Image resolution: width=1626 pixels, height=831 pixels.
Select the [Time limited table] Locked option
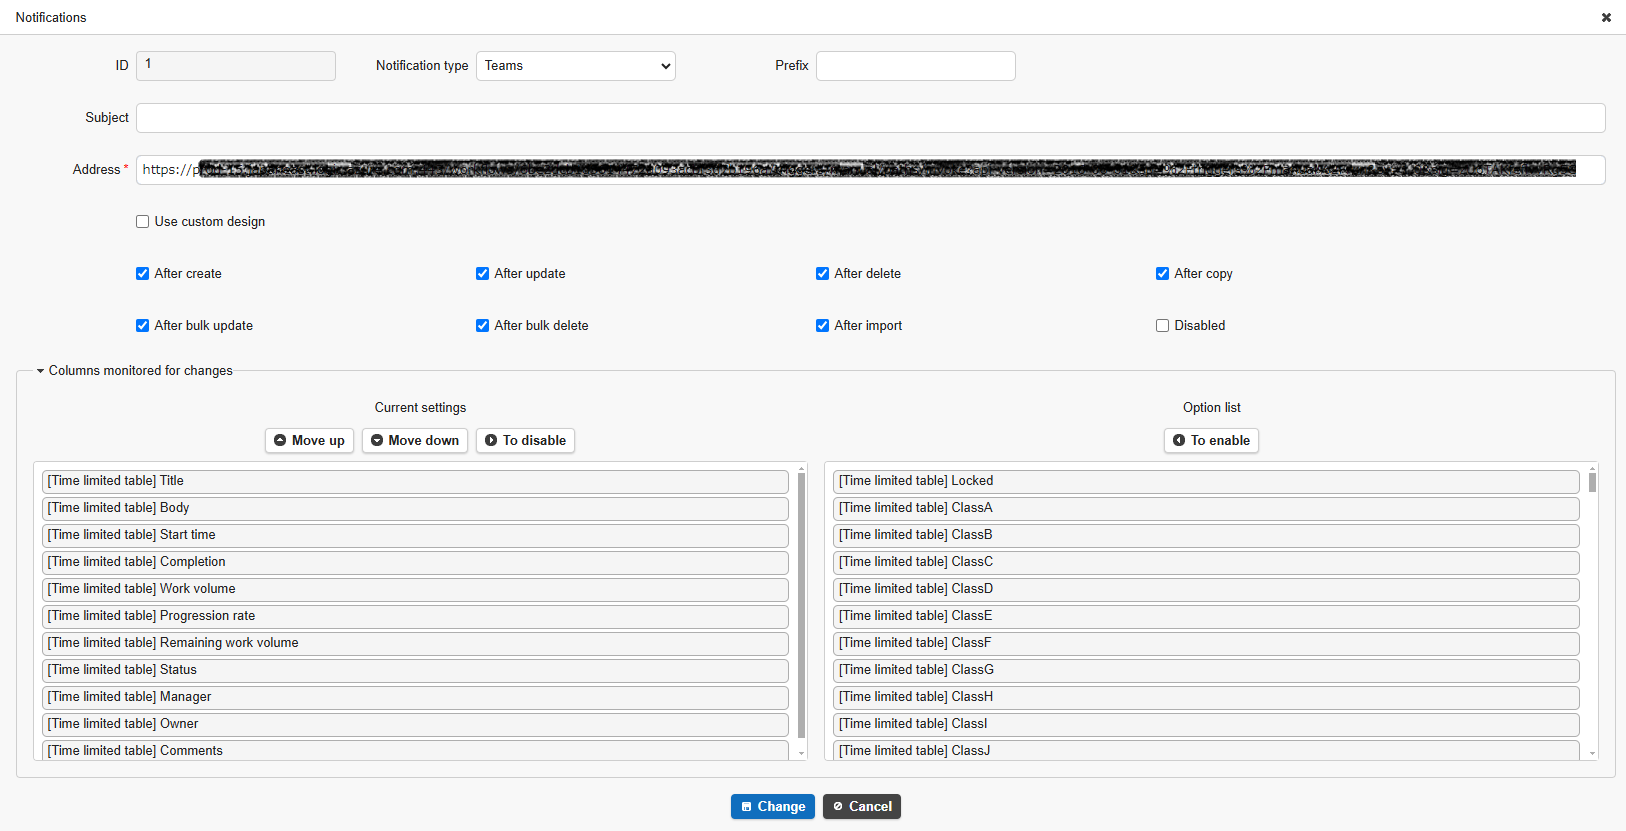point(1206,481)
